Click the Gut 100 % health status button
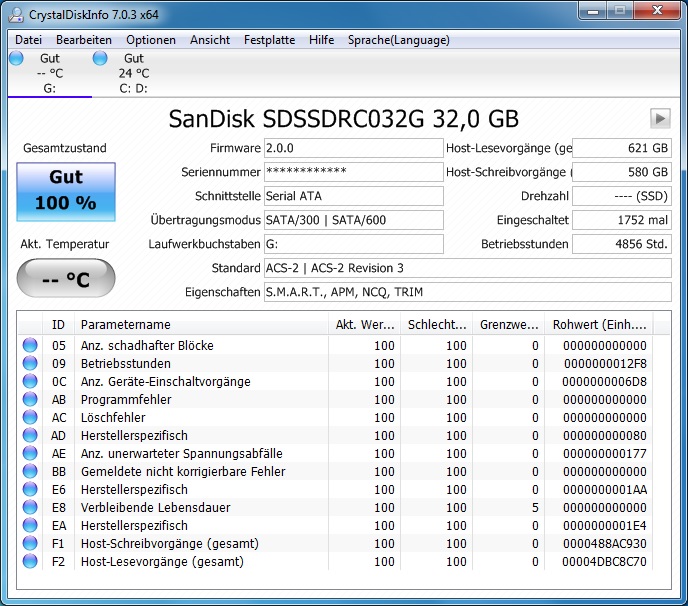Viewport: 688px width, 606px height. (x=66, y=192)
